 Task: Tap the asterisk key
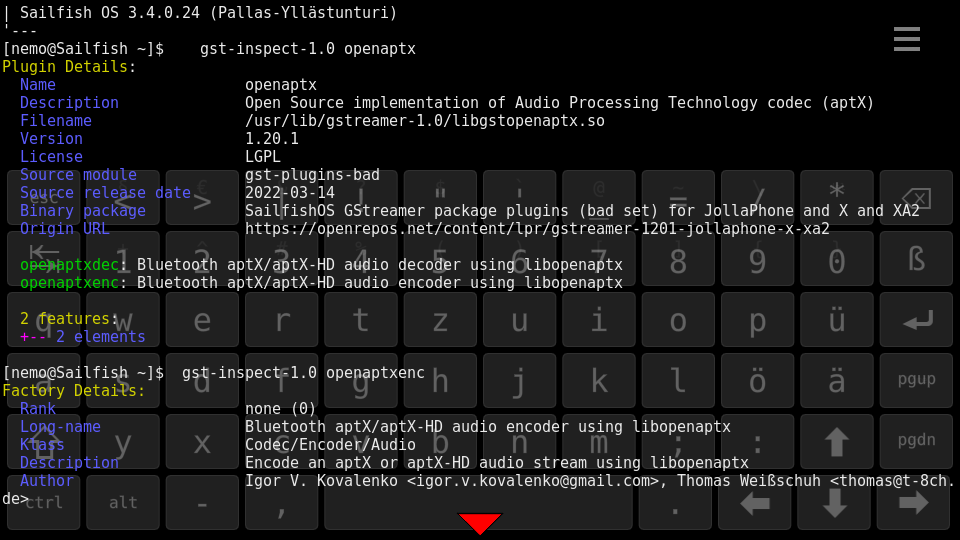(x=836, y=197)
